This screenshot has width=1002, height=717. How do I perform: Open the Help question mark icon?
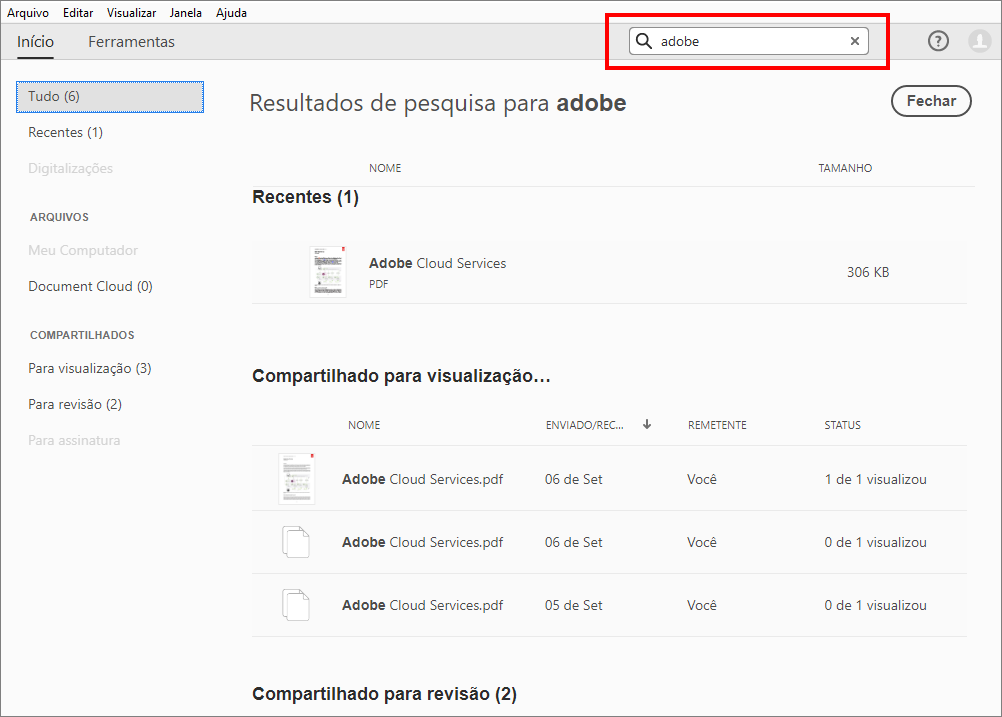click(937, 41)
